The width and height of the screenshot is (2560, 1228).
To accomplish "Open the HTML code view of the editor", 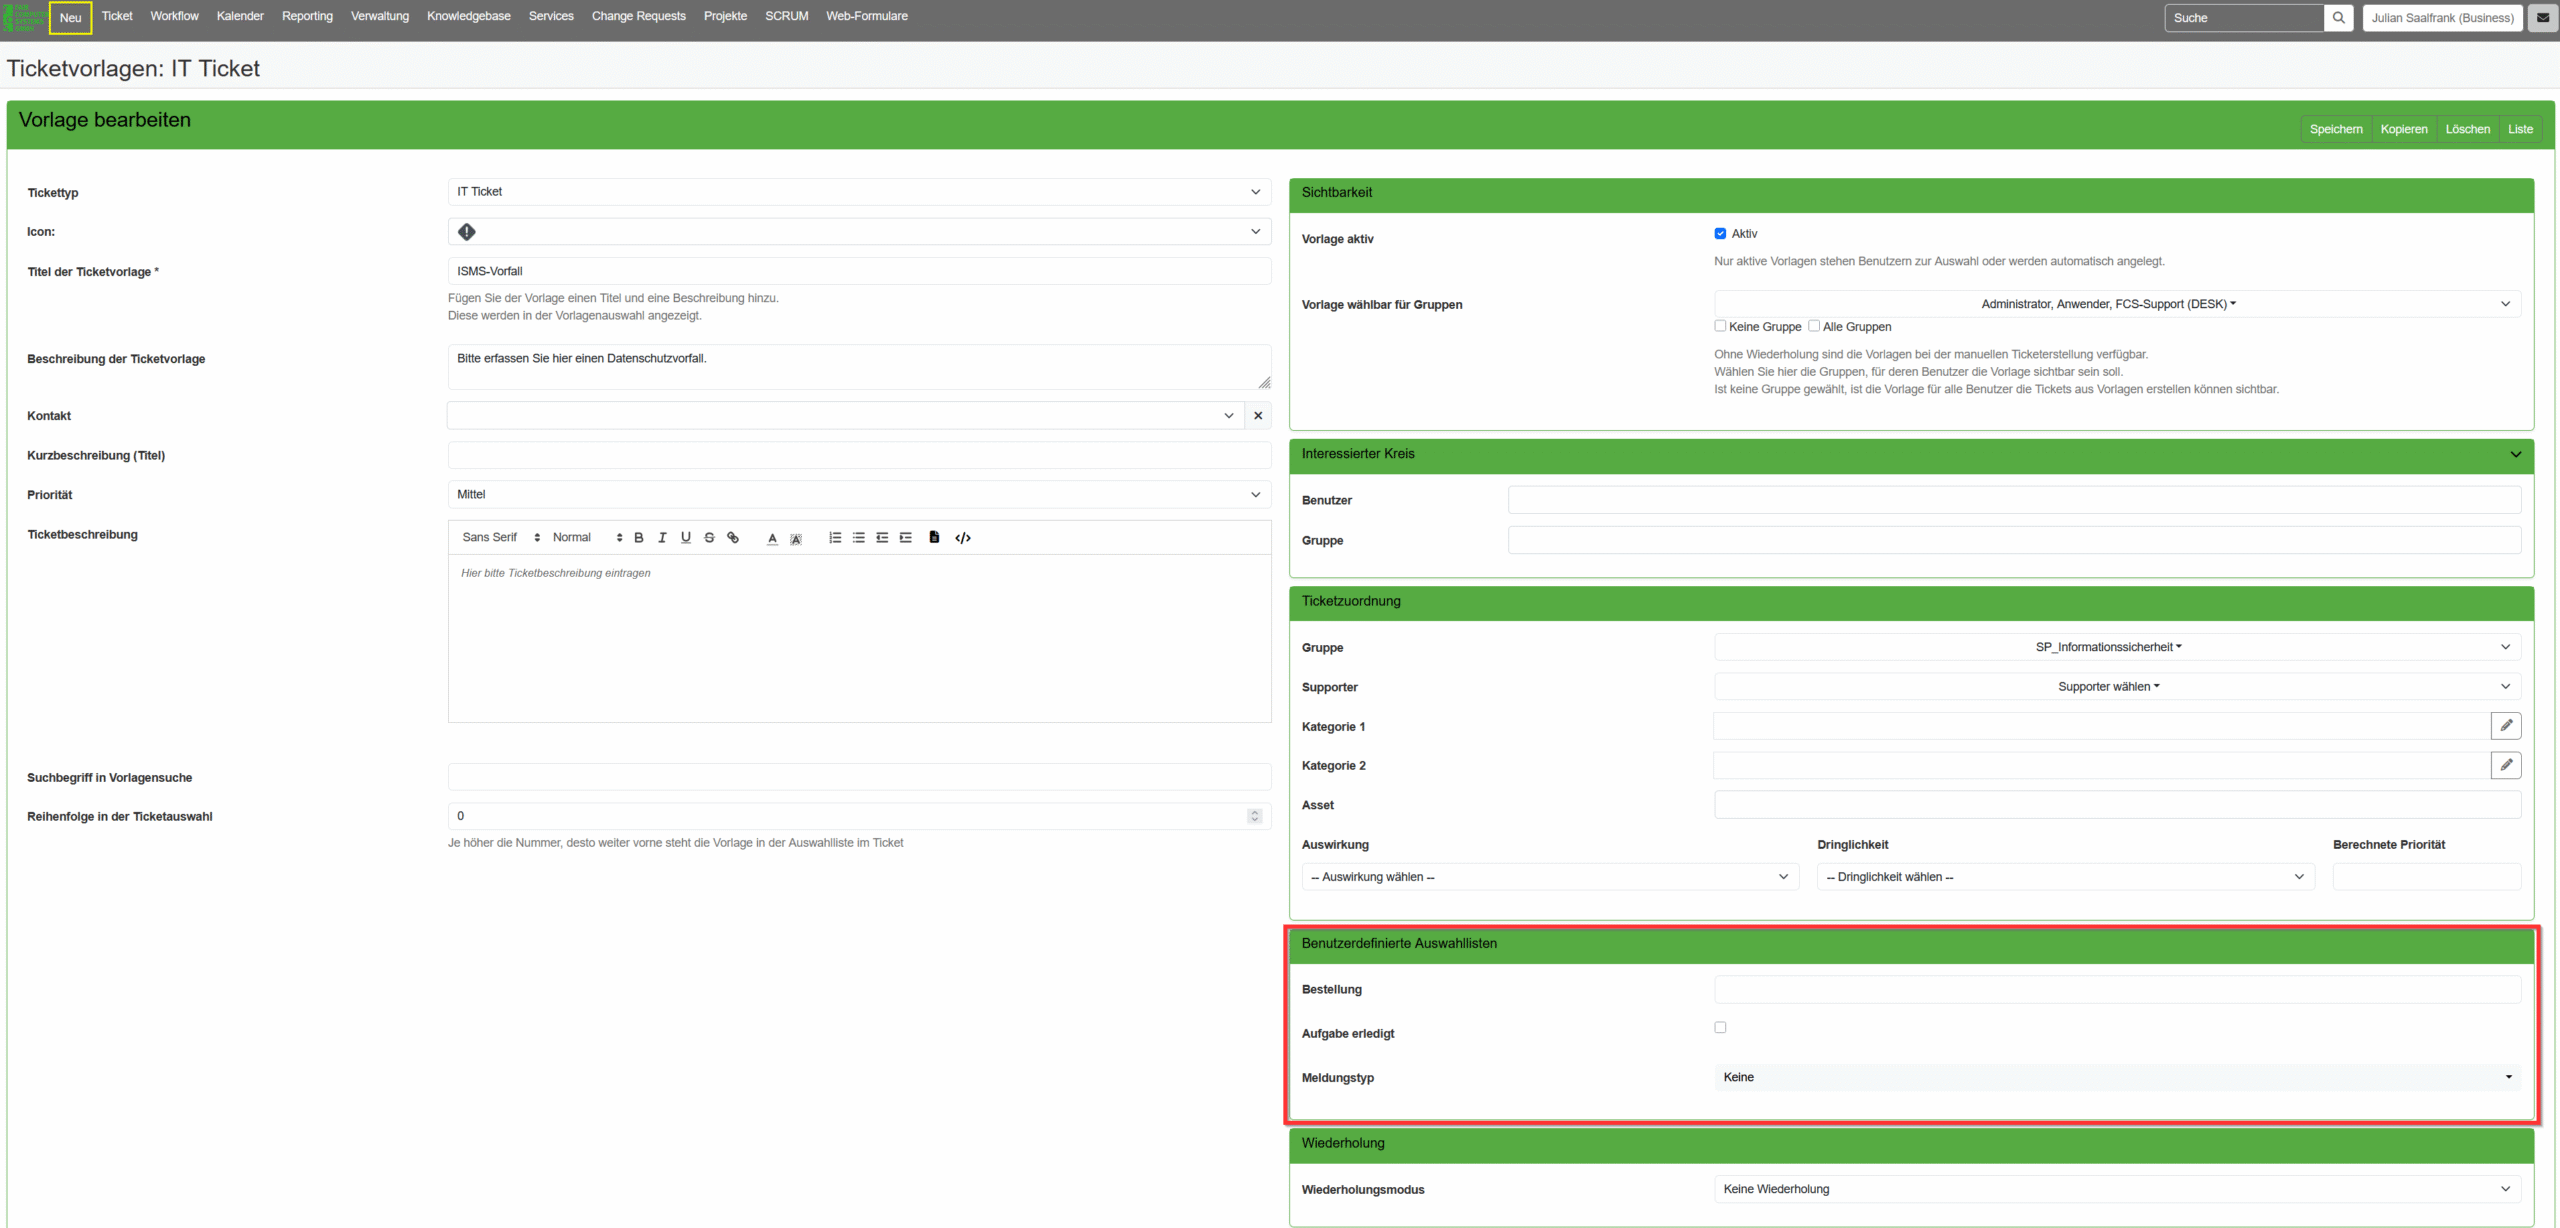I will click(x=962, y=537).
